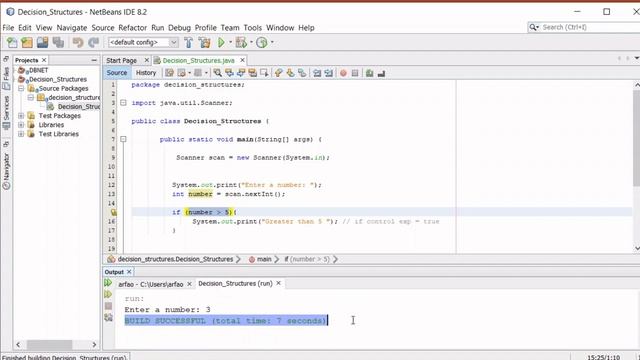Click the Find Next Occurrence icon
The image size is (640, 360).
click(241, 73)
